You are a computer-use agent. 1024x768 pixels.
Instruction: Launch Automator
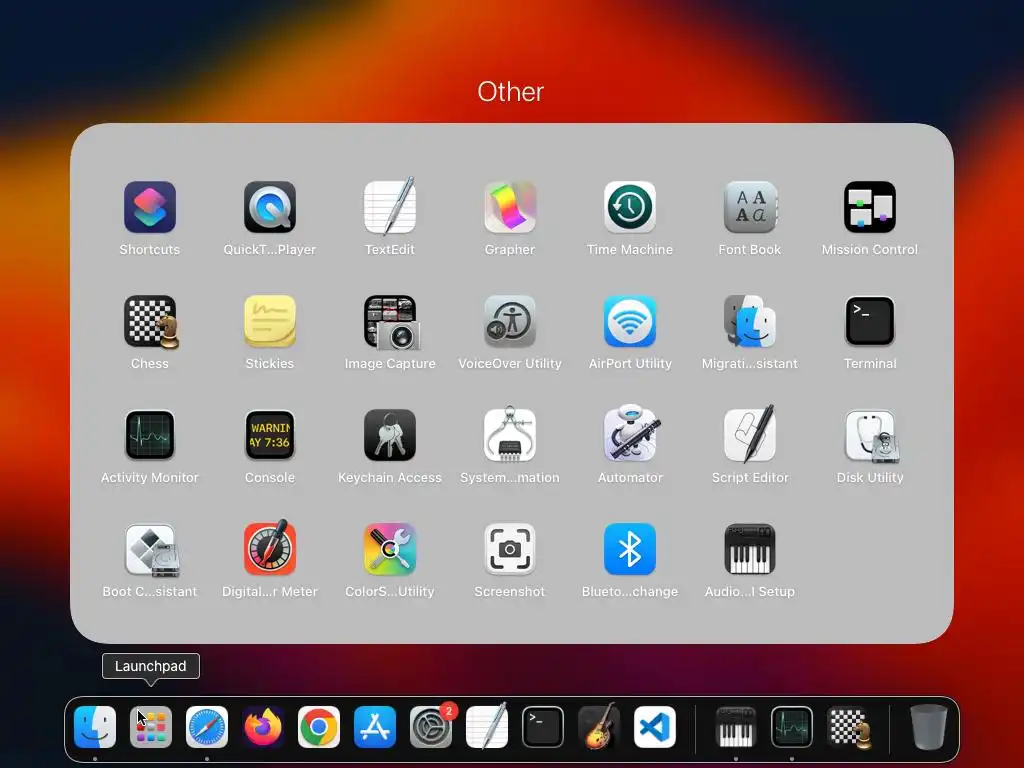click(630, 434)
